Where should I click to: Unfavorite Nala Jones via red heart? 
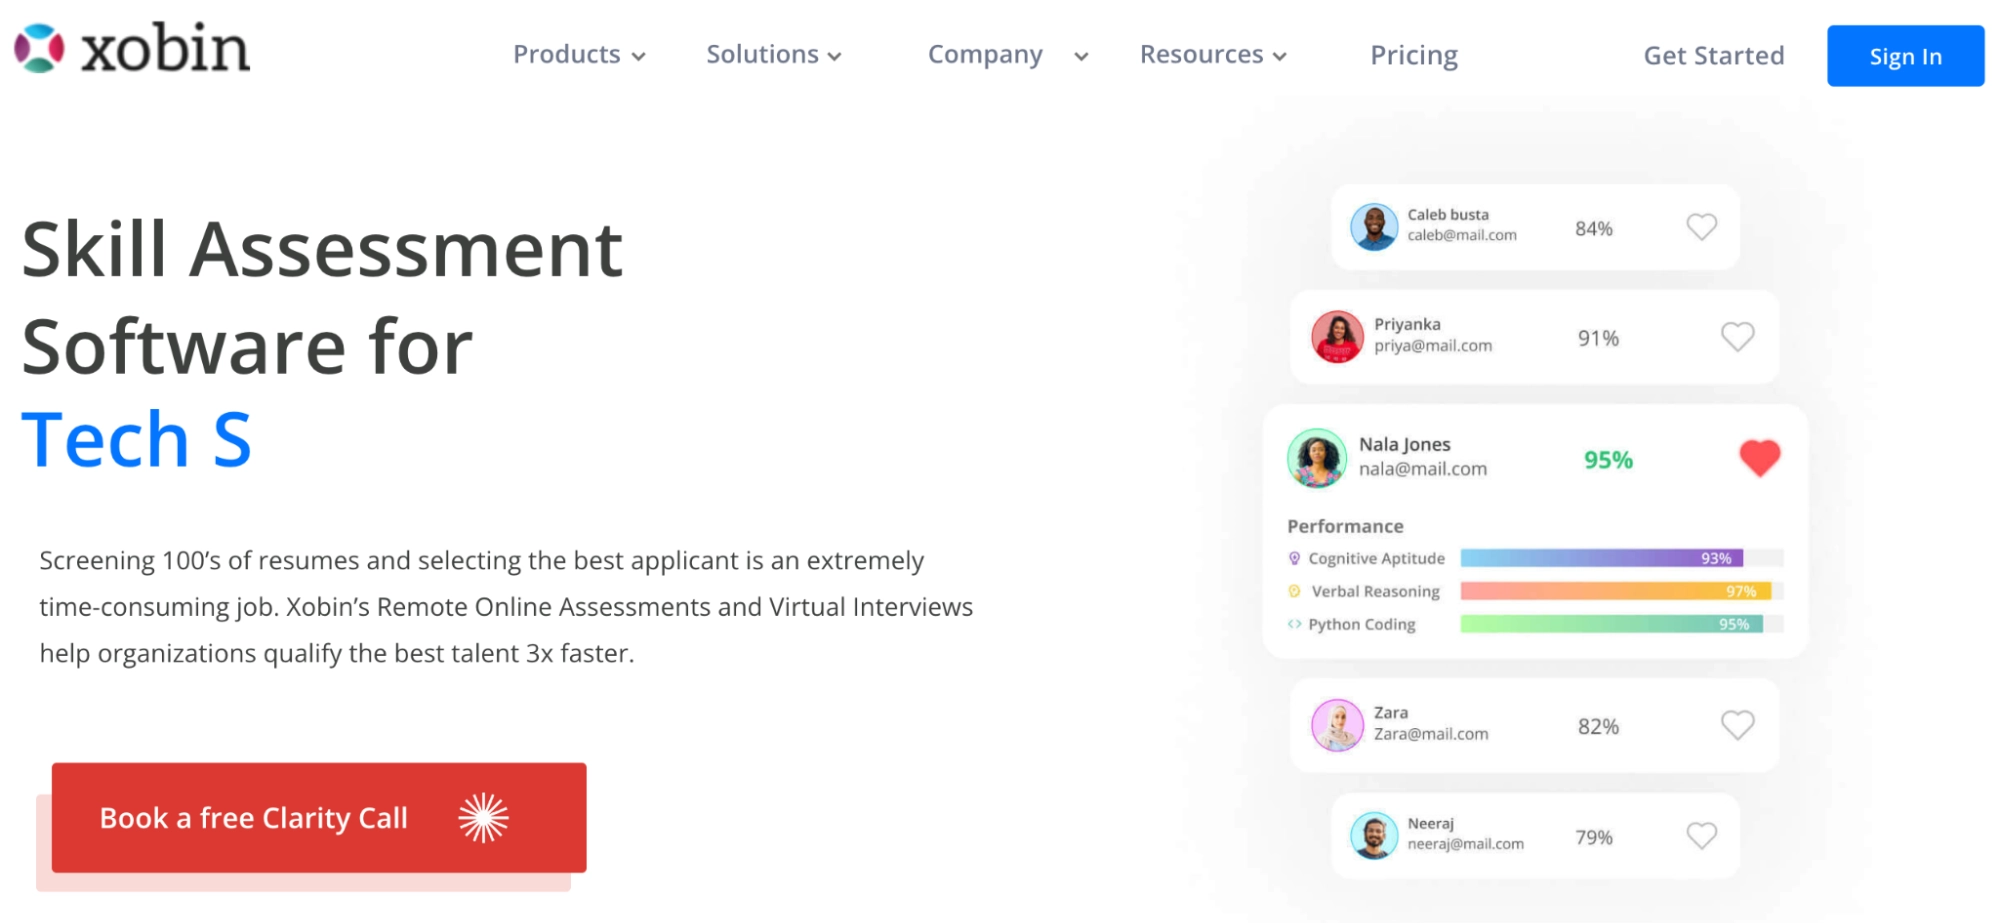(x=1759, y=458)
